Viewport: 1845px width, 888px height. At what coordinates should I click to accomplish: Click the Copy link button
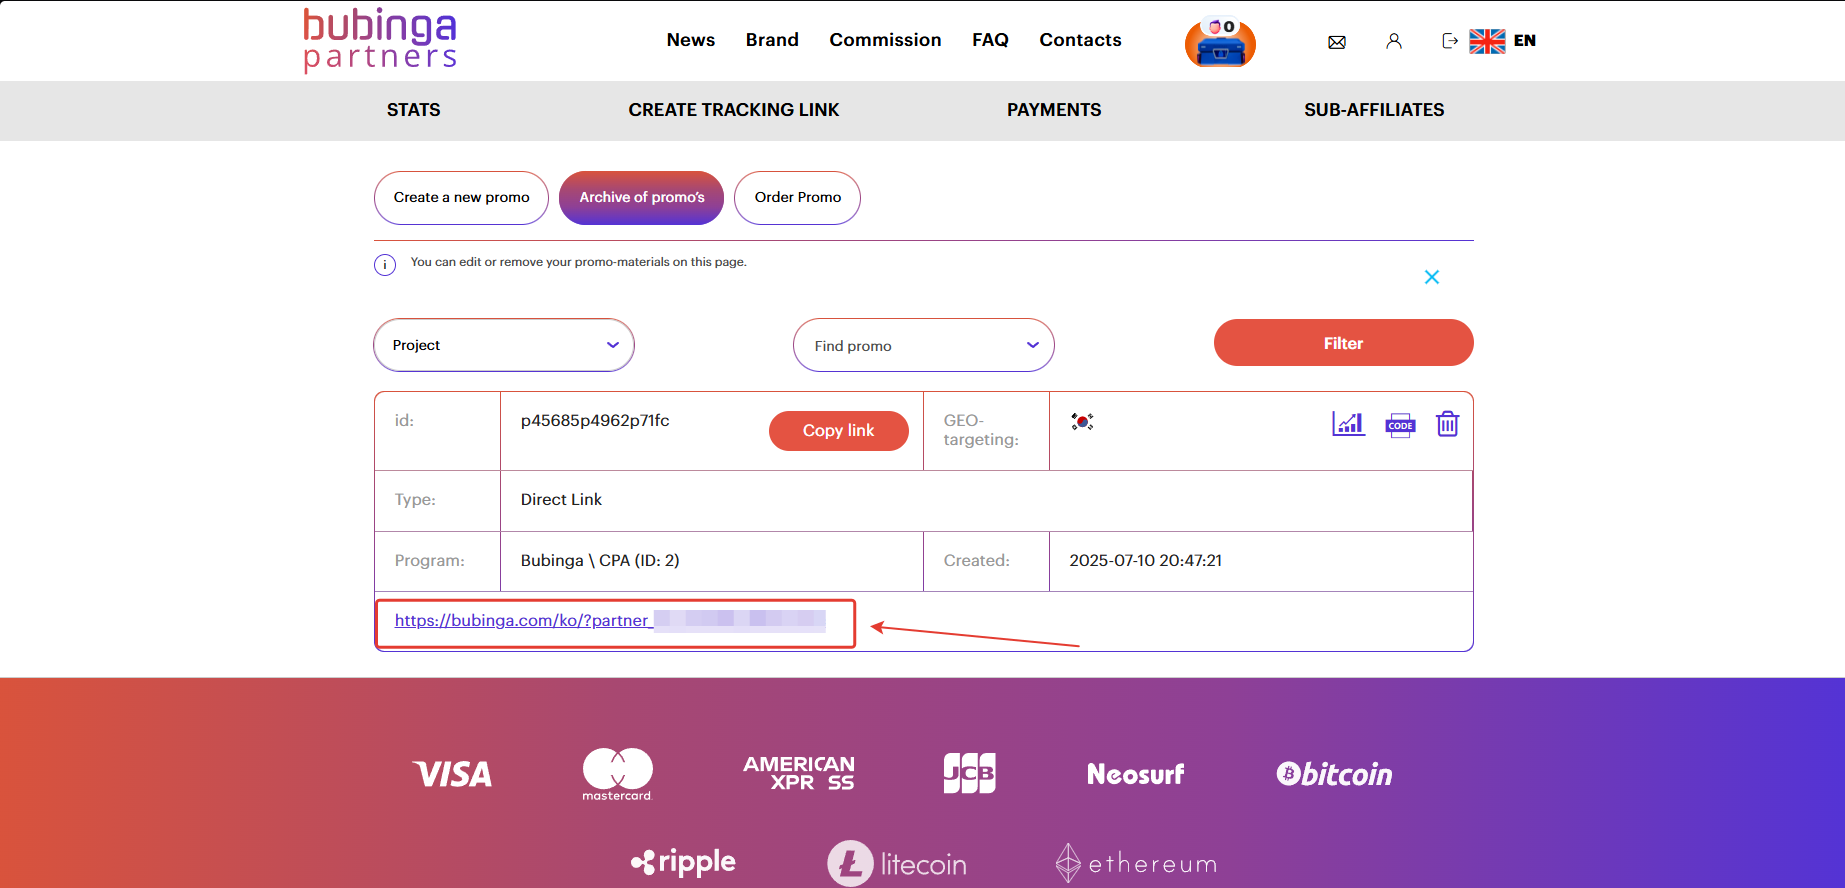pyautogui.click(x=839, y=431)
